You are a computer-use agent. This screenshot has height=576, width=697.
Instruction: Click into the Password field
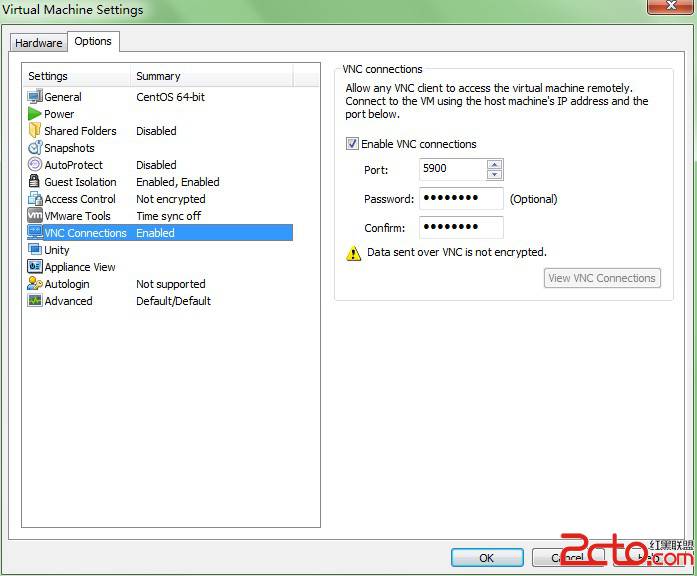[x=461, y=198]
